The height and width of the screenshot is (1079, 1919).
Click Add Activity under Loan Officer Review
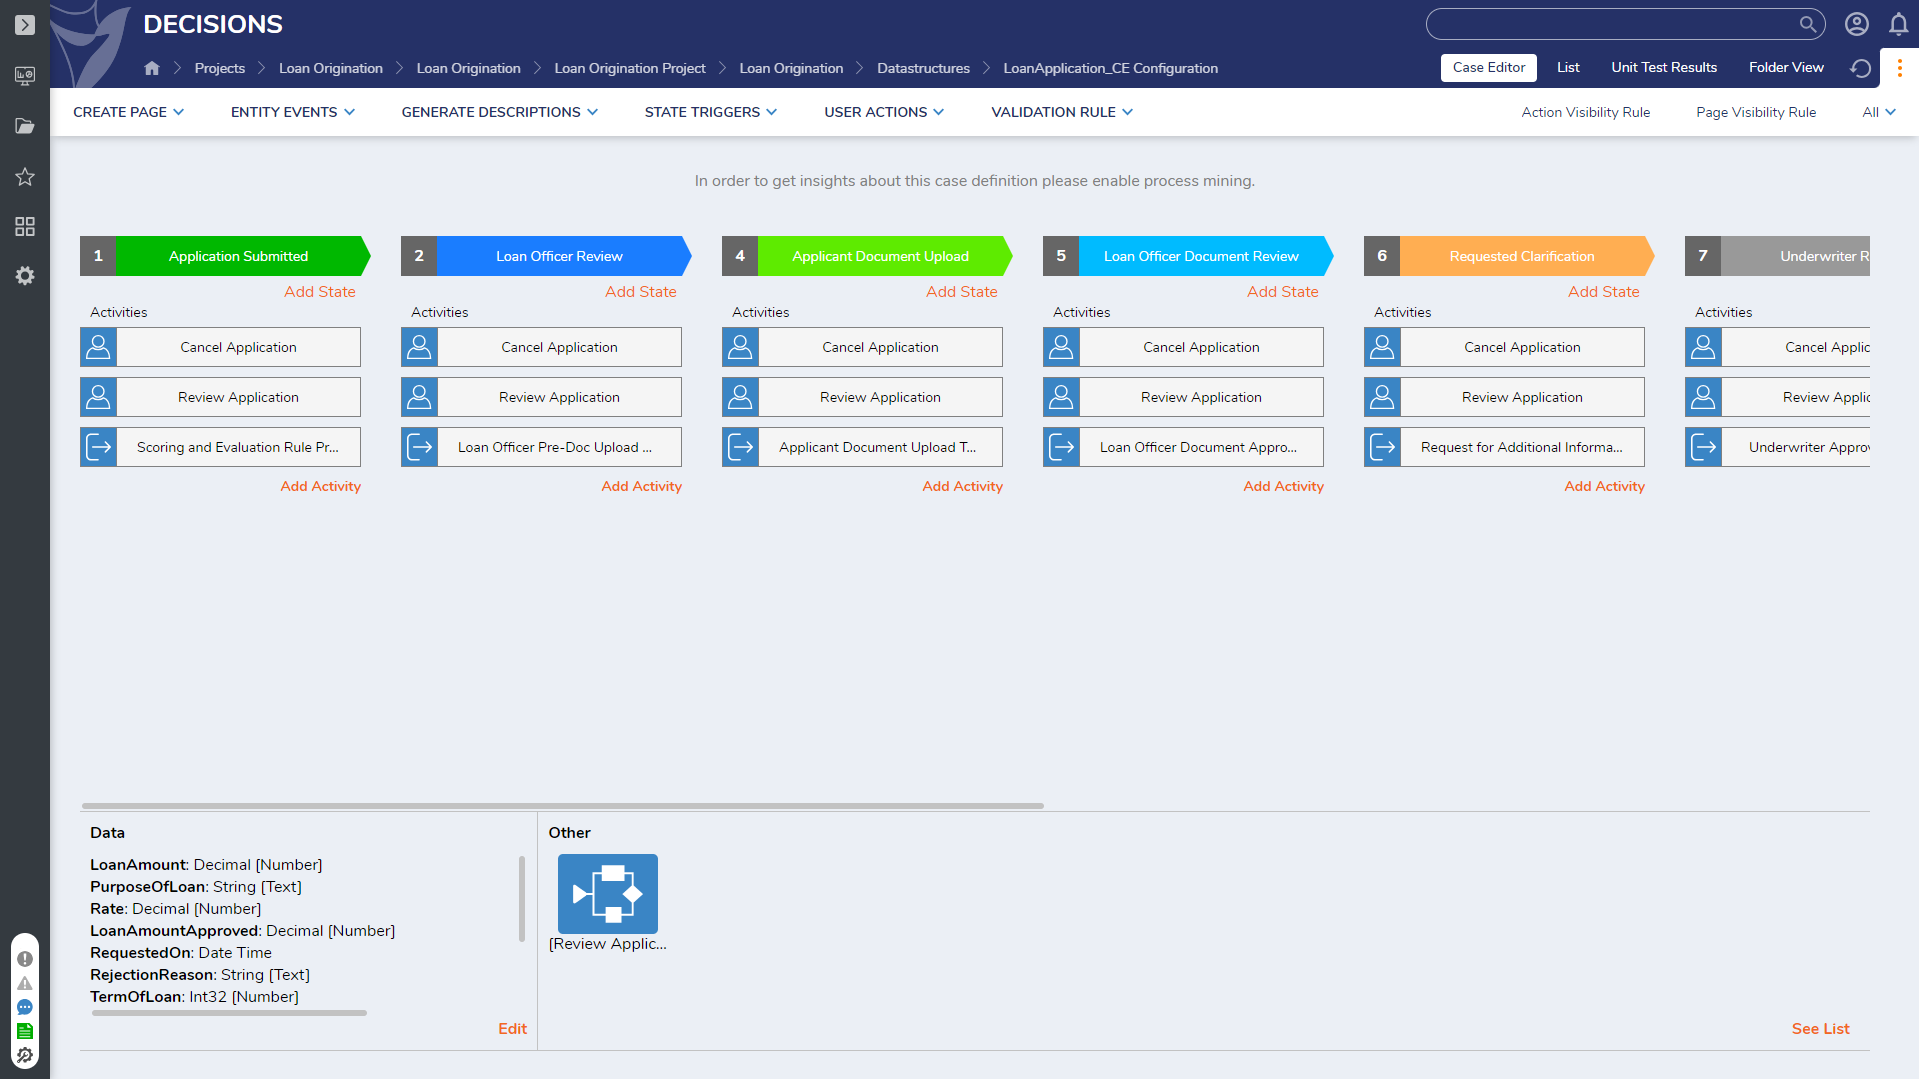(x=641, y=486)
